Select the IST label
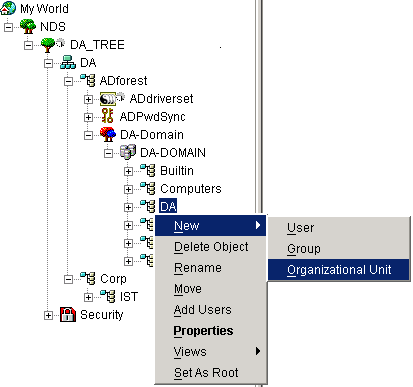Viewport: 413px width, 387px height. tap(129, 297)
